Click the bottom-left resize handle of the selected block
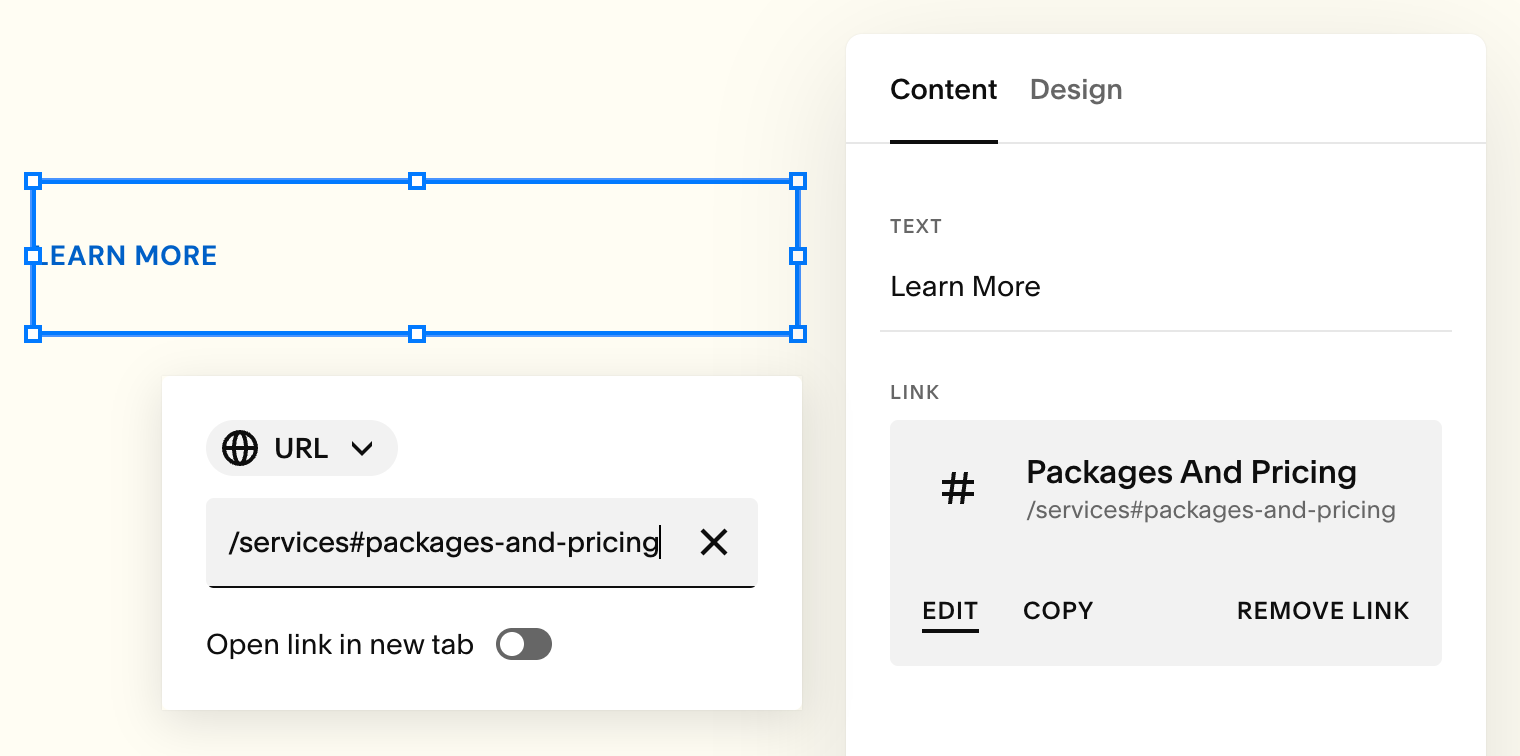1520x756 pixels. 33,333
